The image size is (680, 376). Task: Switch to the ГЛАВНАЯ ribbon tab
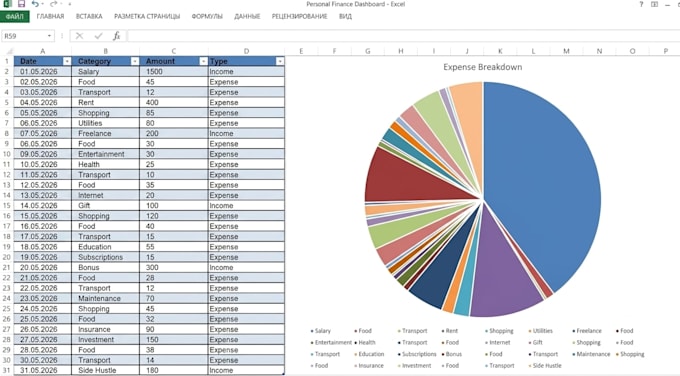point(50,16)
